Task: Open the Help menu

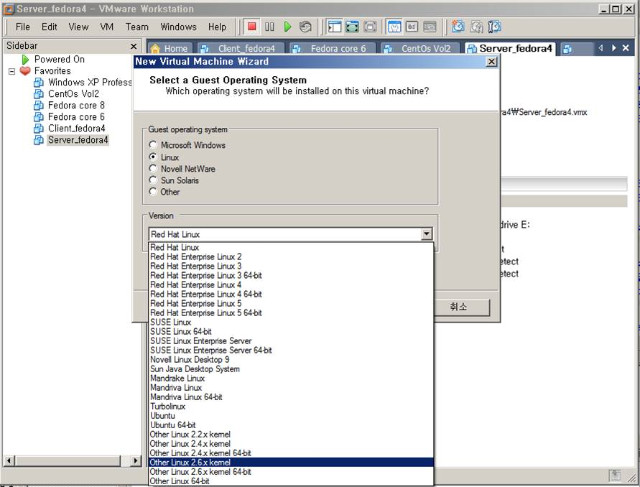Action: [x=217, y=27]
